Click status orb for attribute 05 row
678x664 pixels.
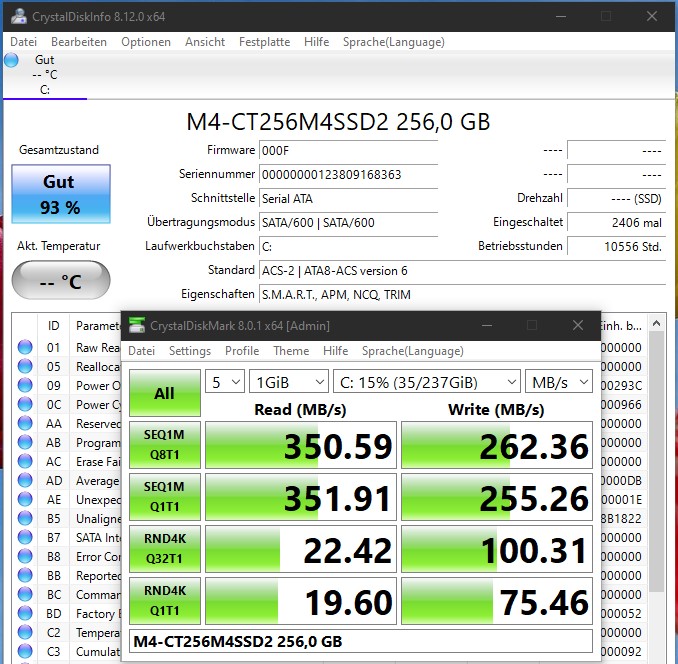(x=25, y=366)
